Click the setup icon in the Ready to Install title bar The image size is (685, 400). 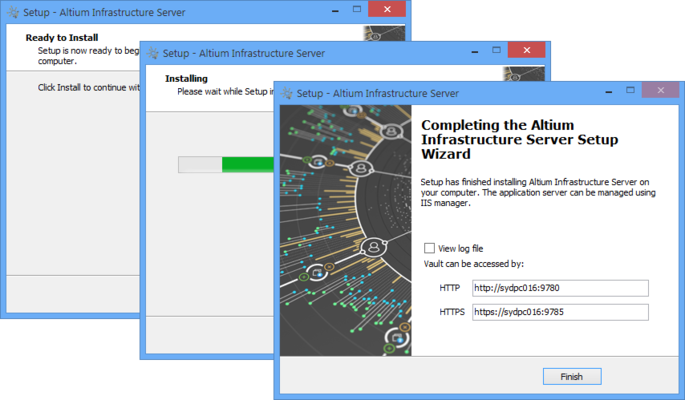pyautogui.click(x=13, y=10)
